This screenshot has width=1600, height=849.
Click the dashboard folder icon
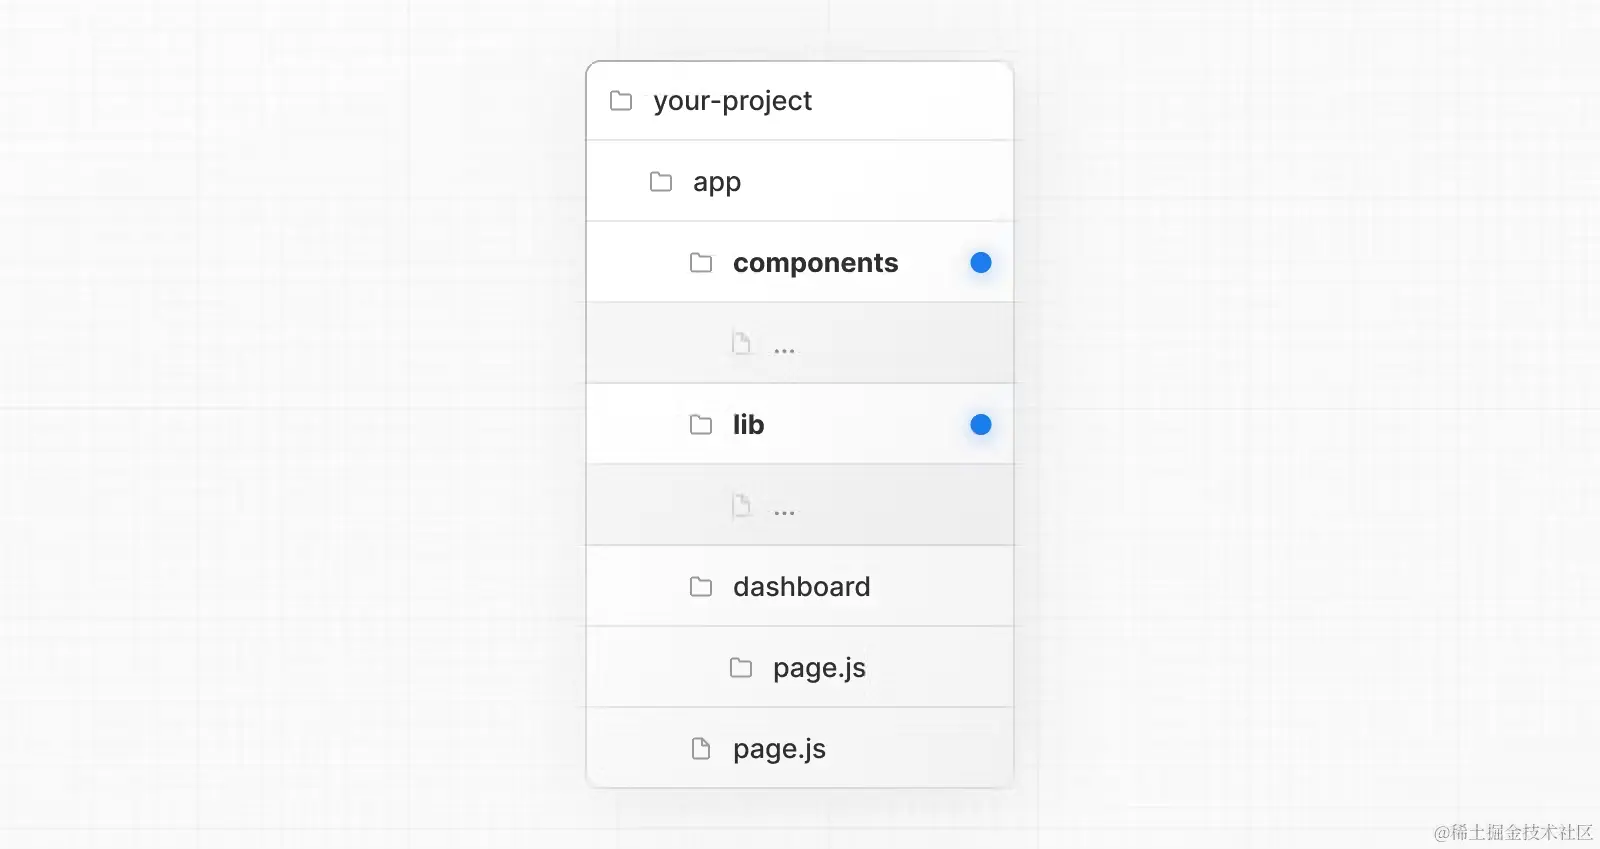point(701,587)
